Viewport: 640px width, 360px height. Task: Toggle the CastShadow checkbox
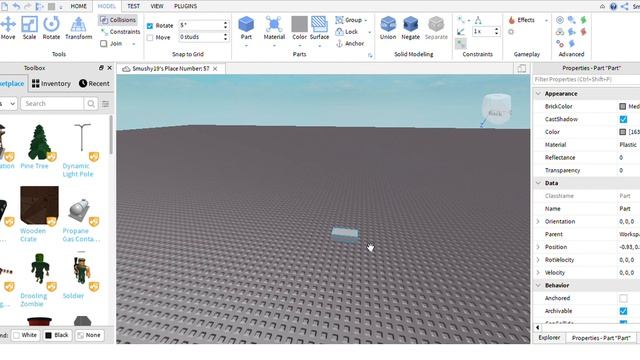[x=623, y=119]
